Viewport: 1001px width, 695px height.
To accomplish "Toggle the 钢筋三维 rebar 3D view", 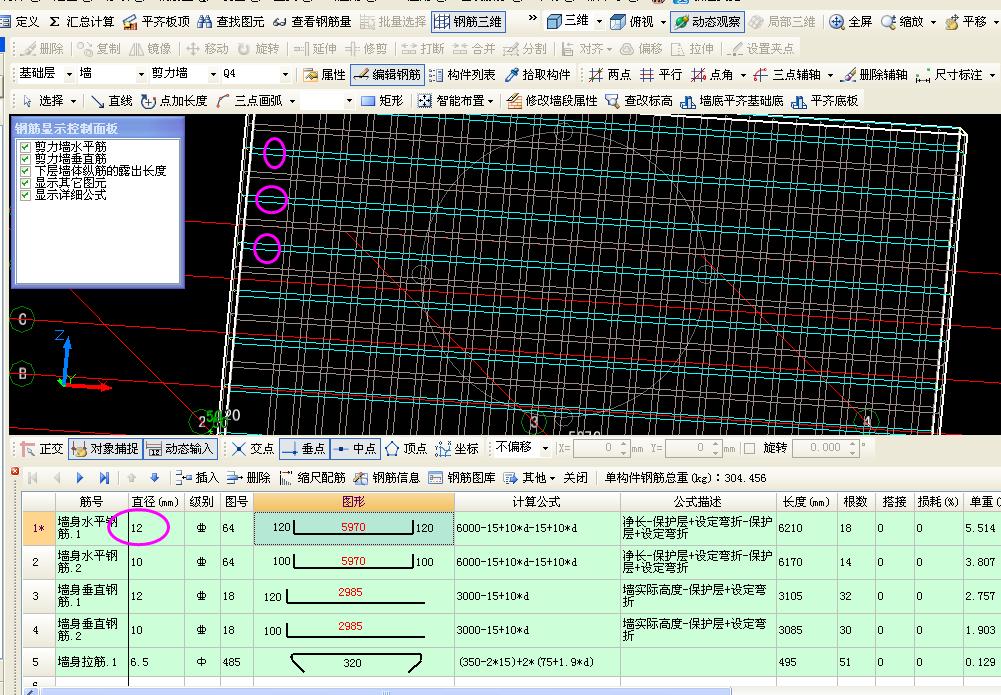I will [468, 22].
